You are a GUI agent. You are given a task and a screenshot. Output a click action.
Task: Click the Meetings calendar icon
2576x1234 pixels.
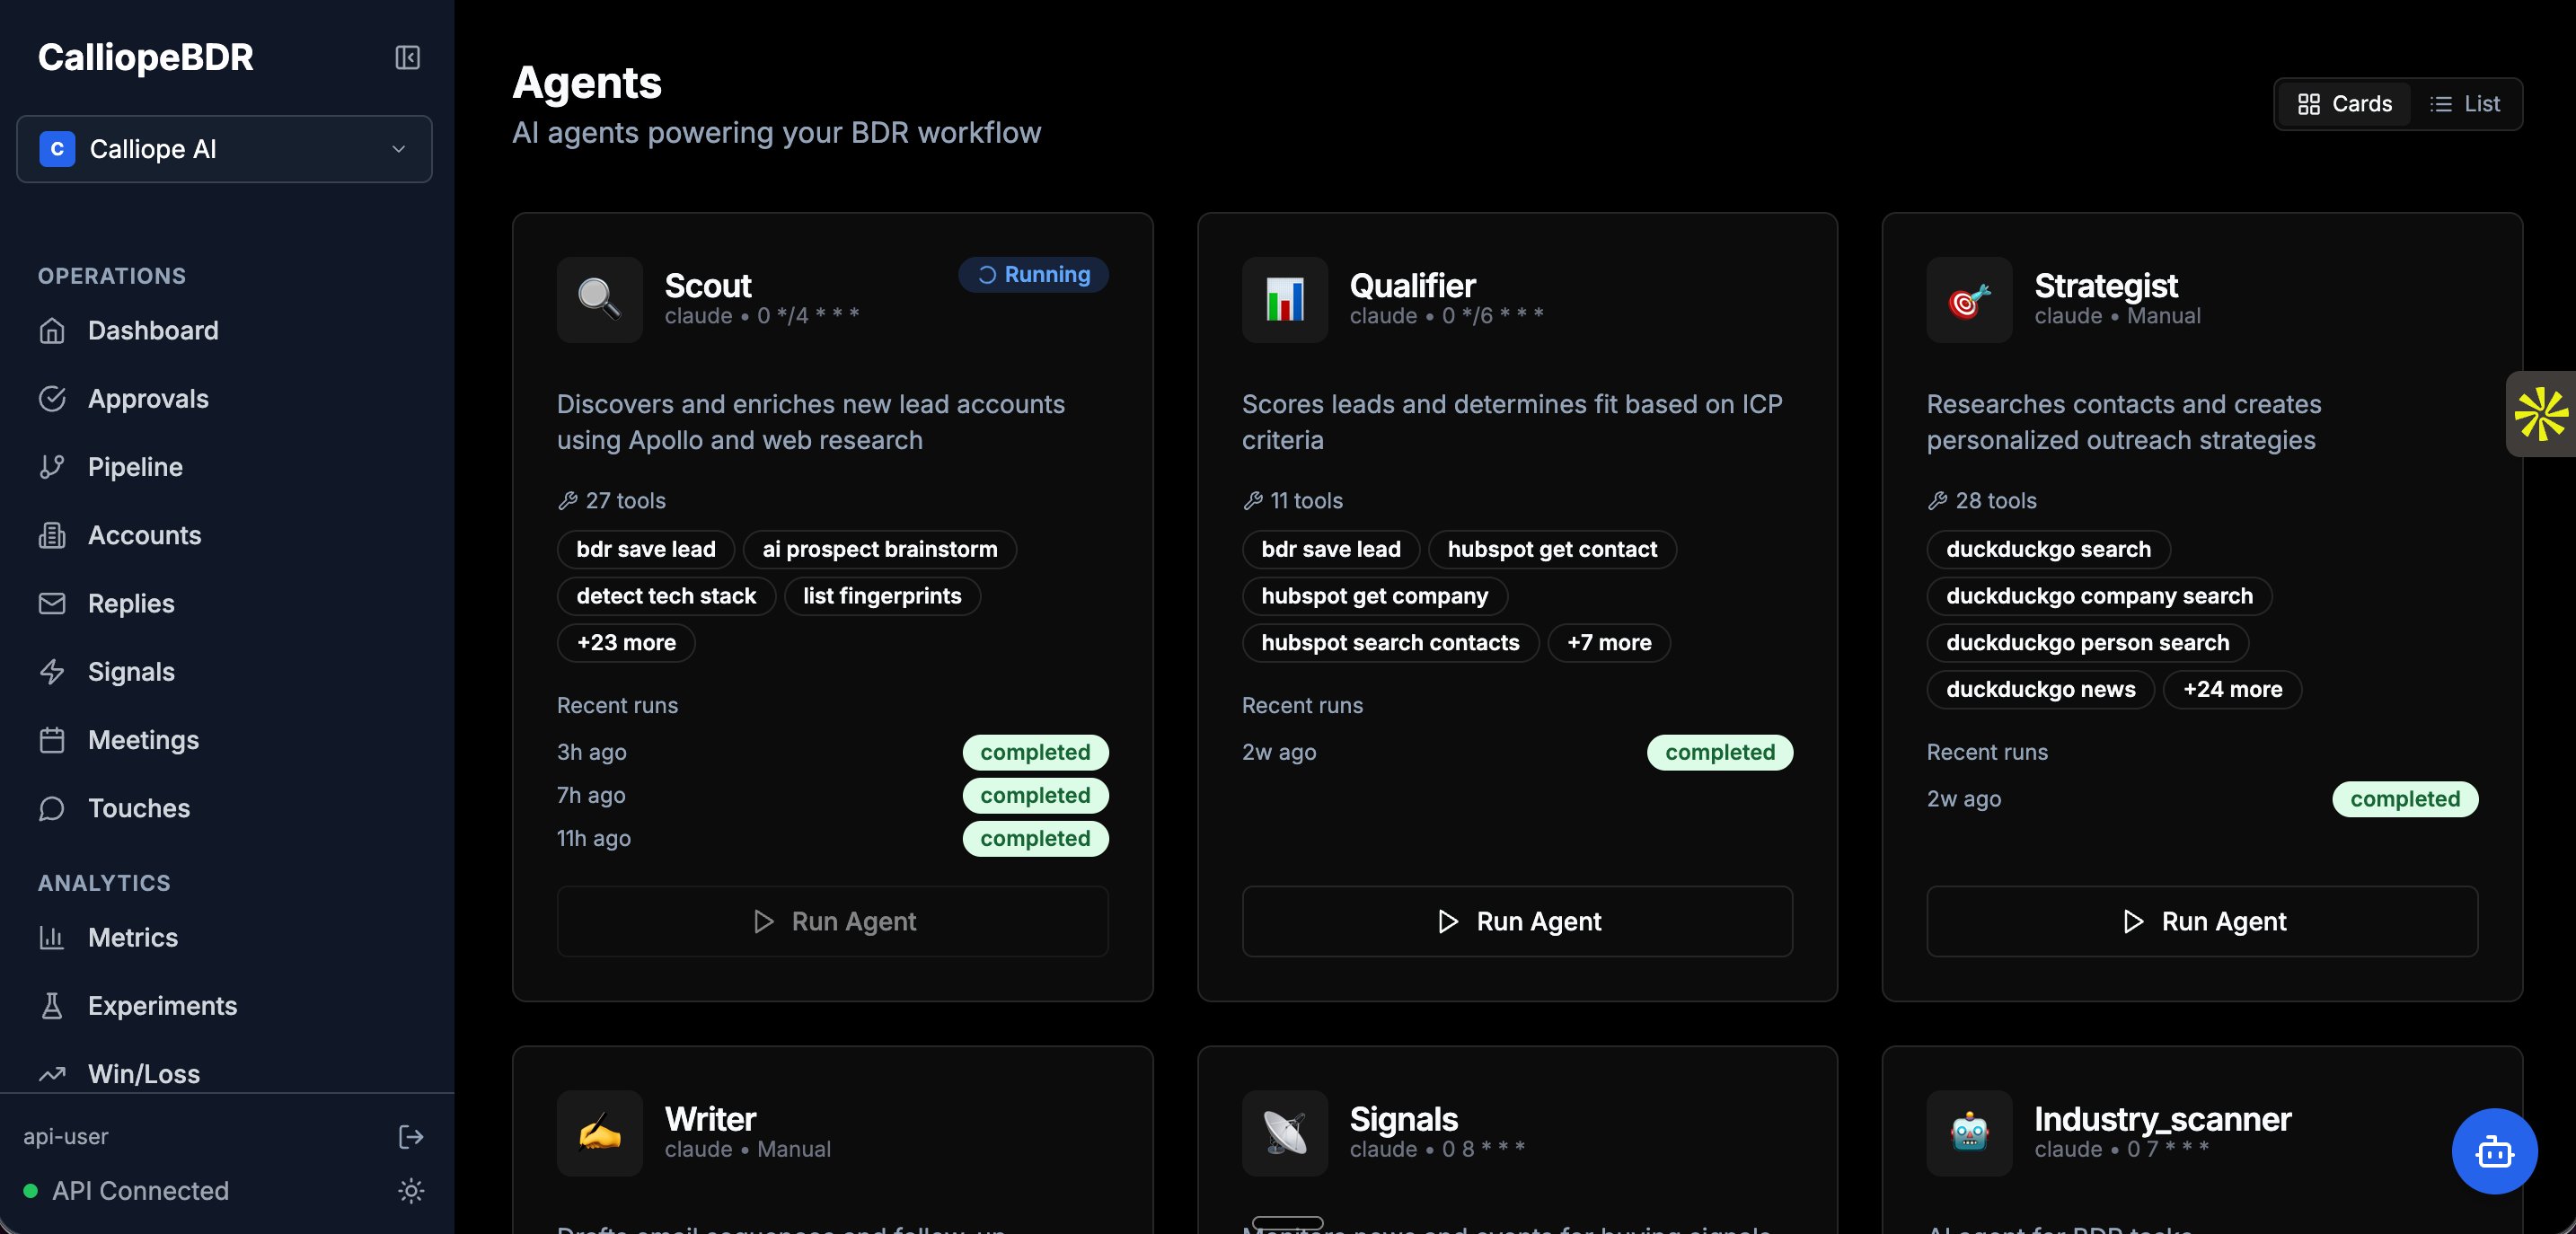coord(52,740)
